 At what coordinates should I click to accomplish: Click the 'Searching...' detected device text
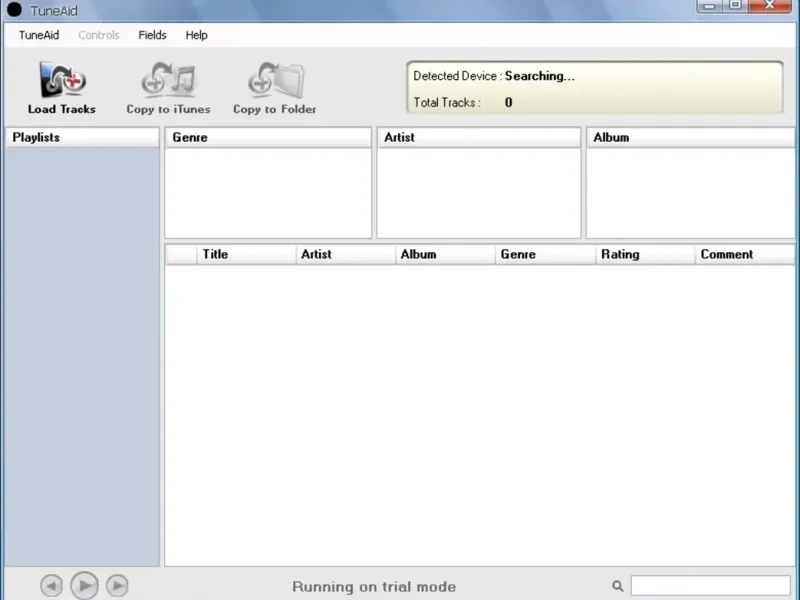click(x=540, y=76)
